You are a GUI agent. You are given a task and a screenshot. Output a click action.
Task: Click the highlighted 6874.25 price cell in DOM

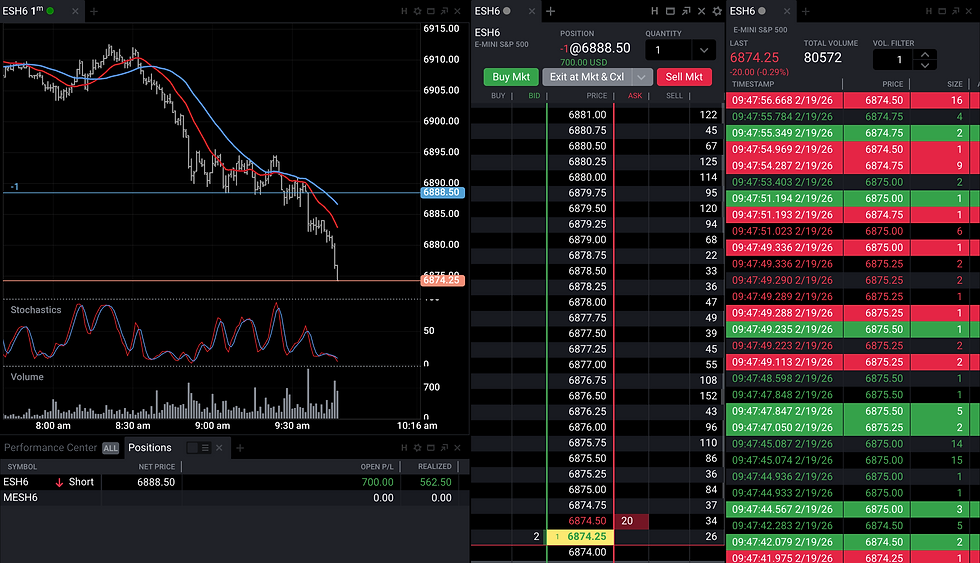tap(580, 537)
